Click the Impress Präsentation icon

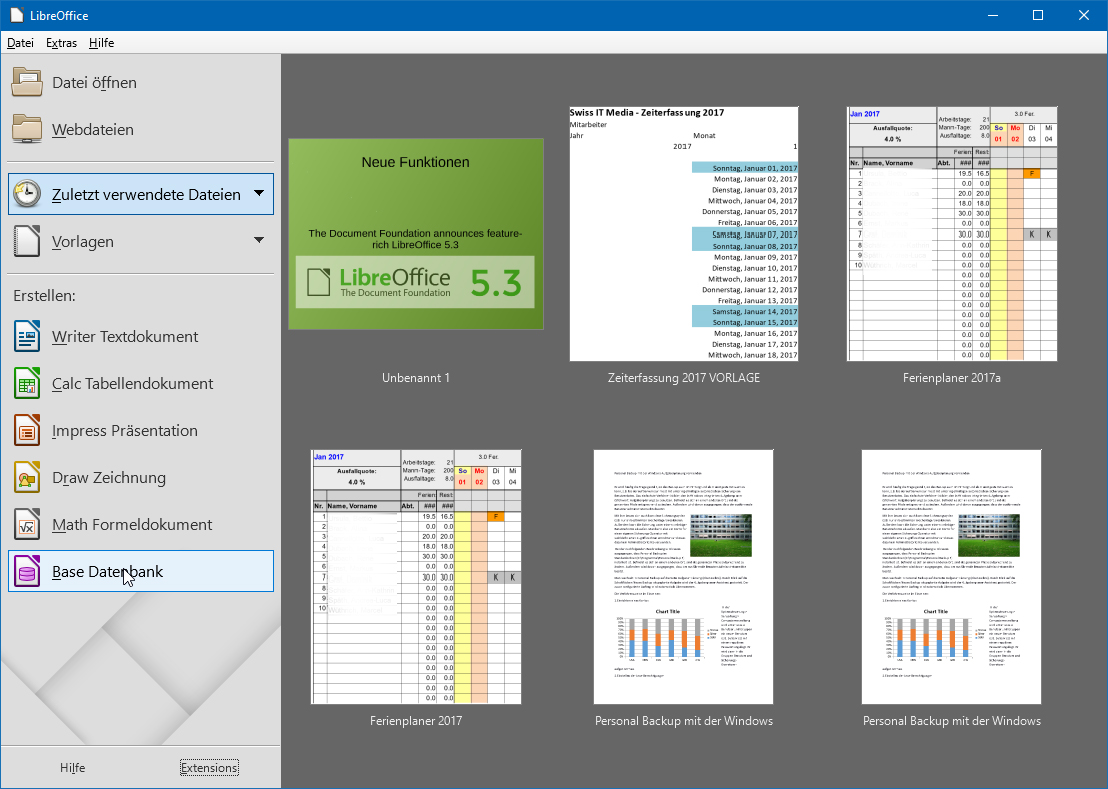[x=27, y=430]
